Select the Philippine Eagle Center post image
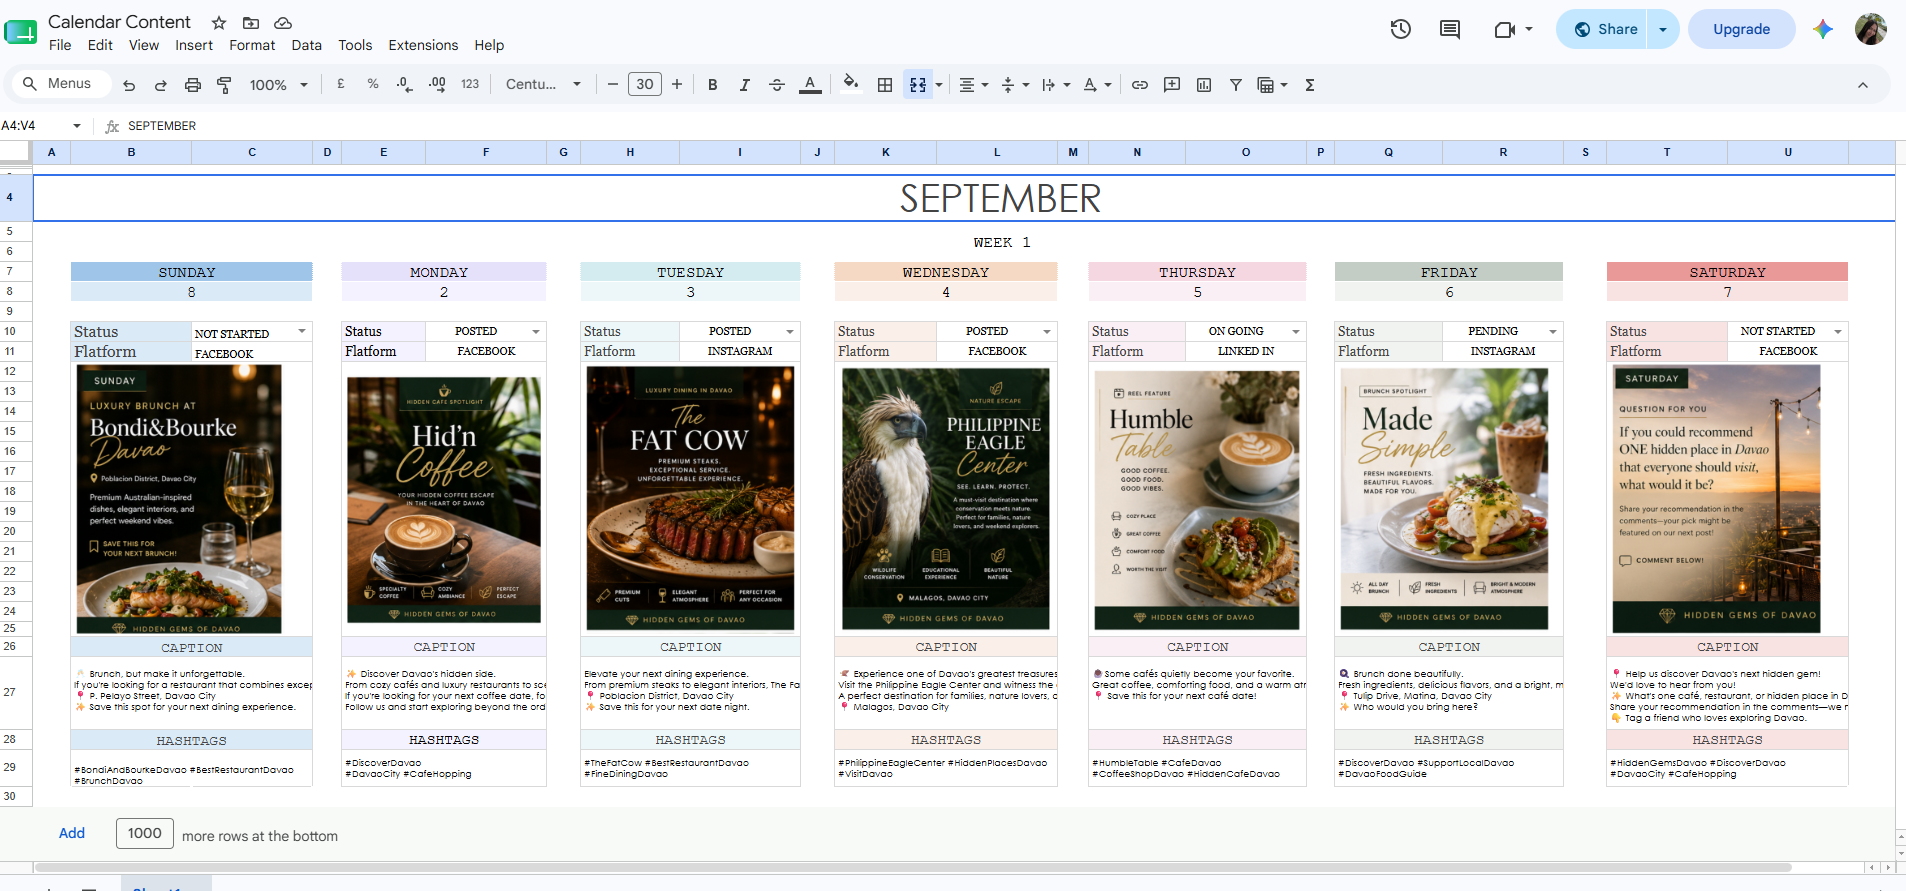Screen dimensions: 1906x891 pyautogui.click(x=946, y=499)
